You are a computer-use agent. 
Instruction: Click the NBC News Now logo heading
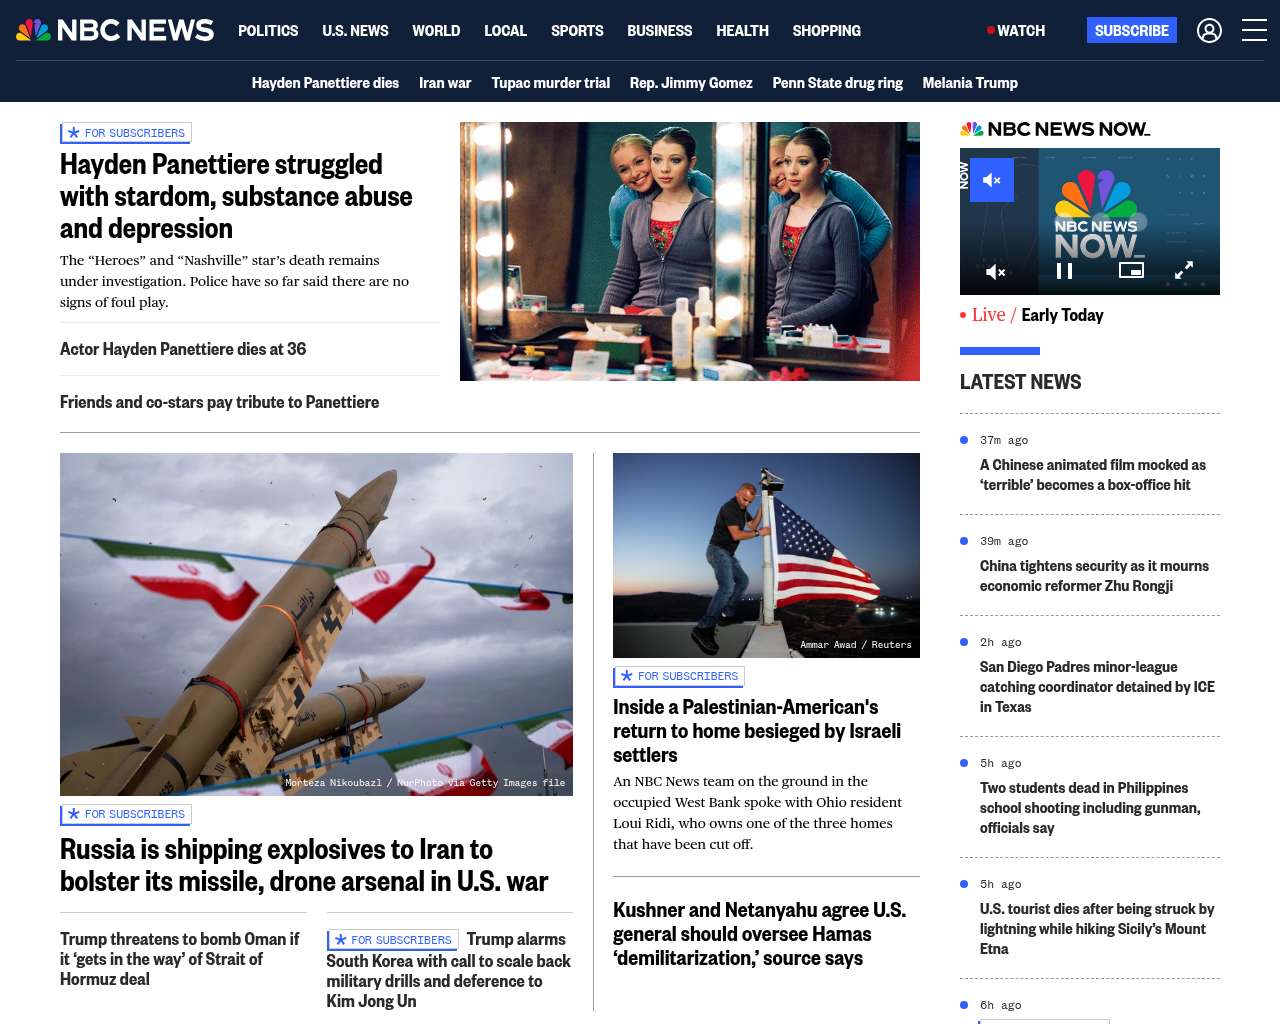(x=1055, y=129)
